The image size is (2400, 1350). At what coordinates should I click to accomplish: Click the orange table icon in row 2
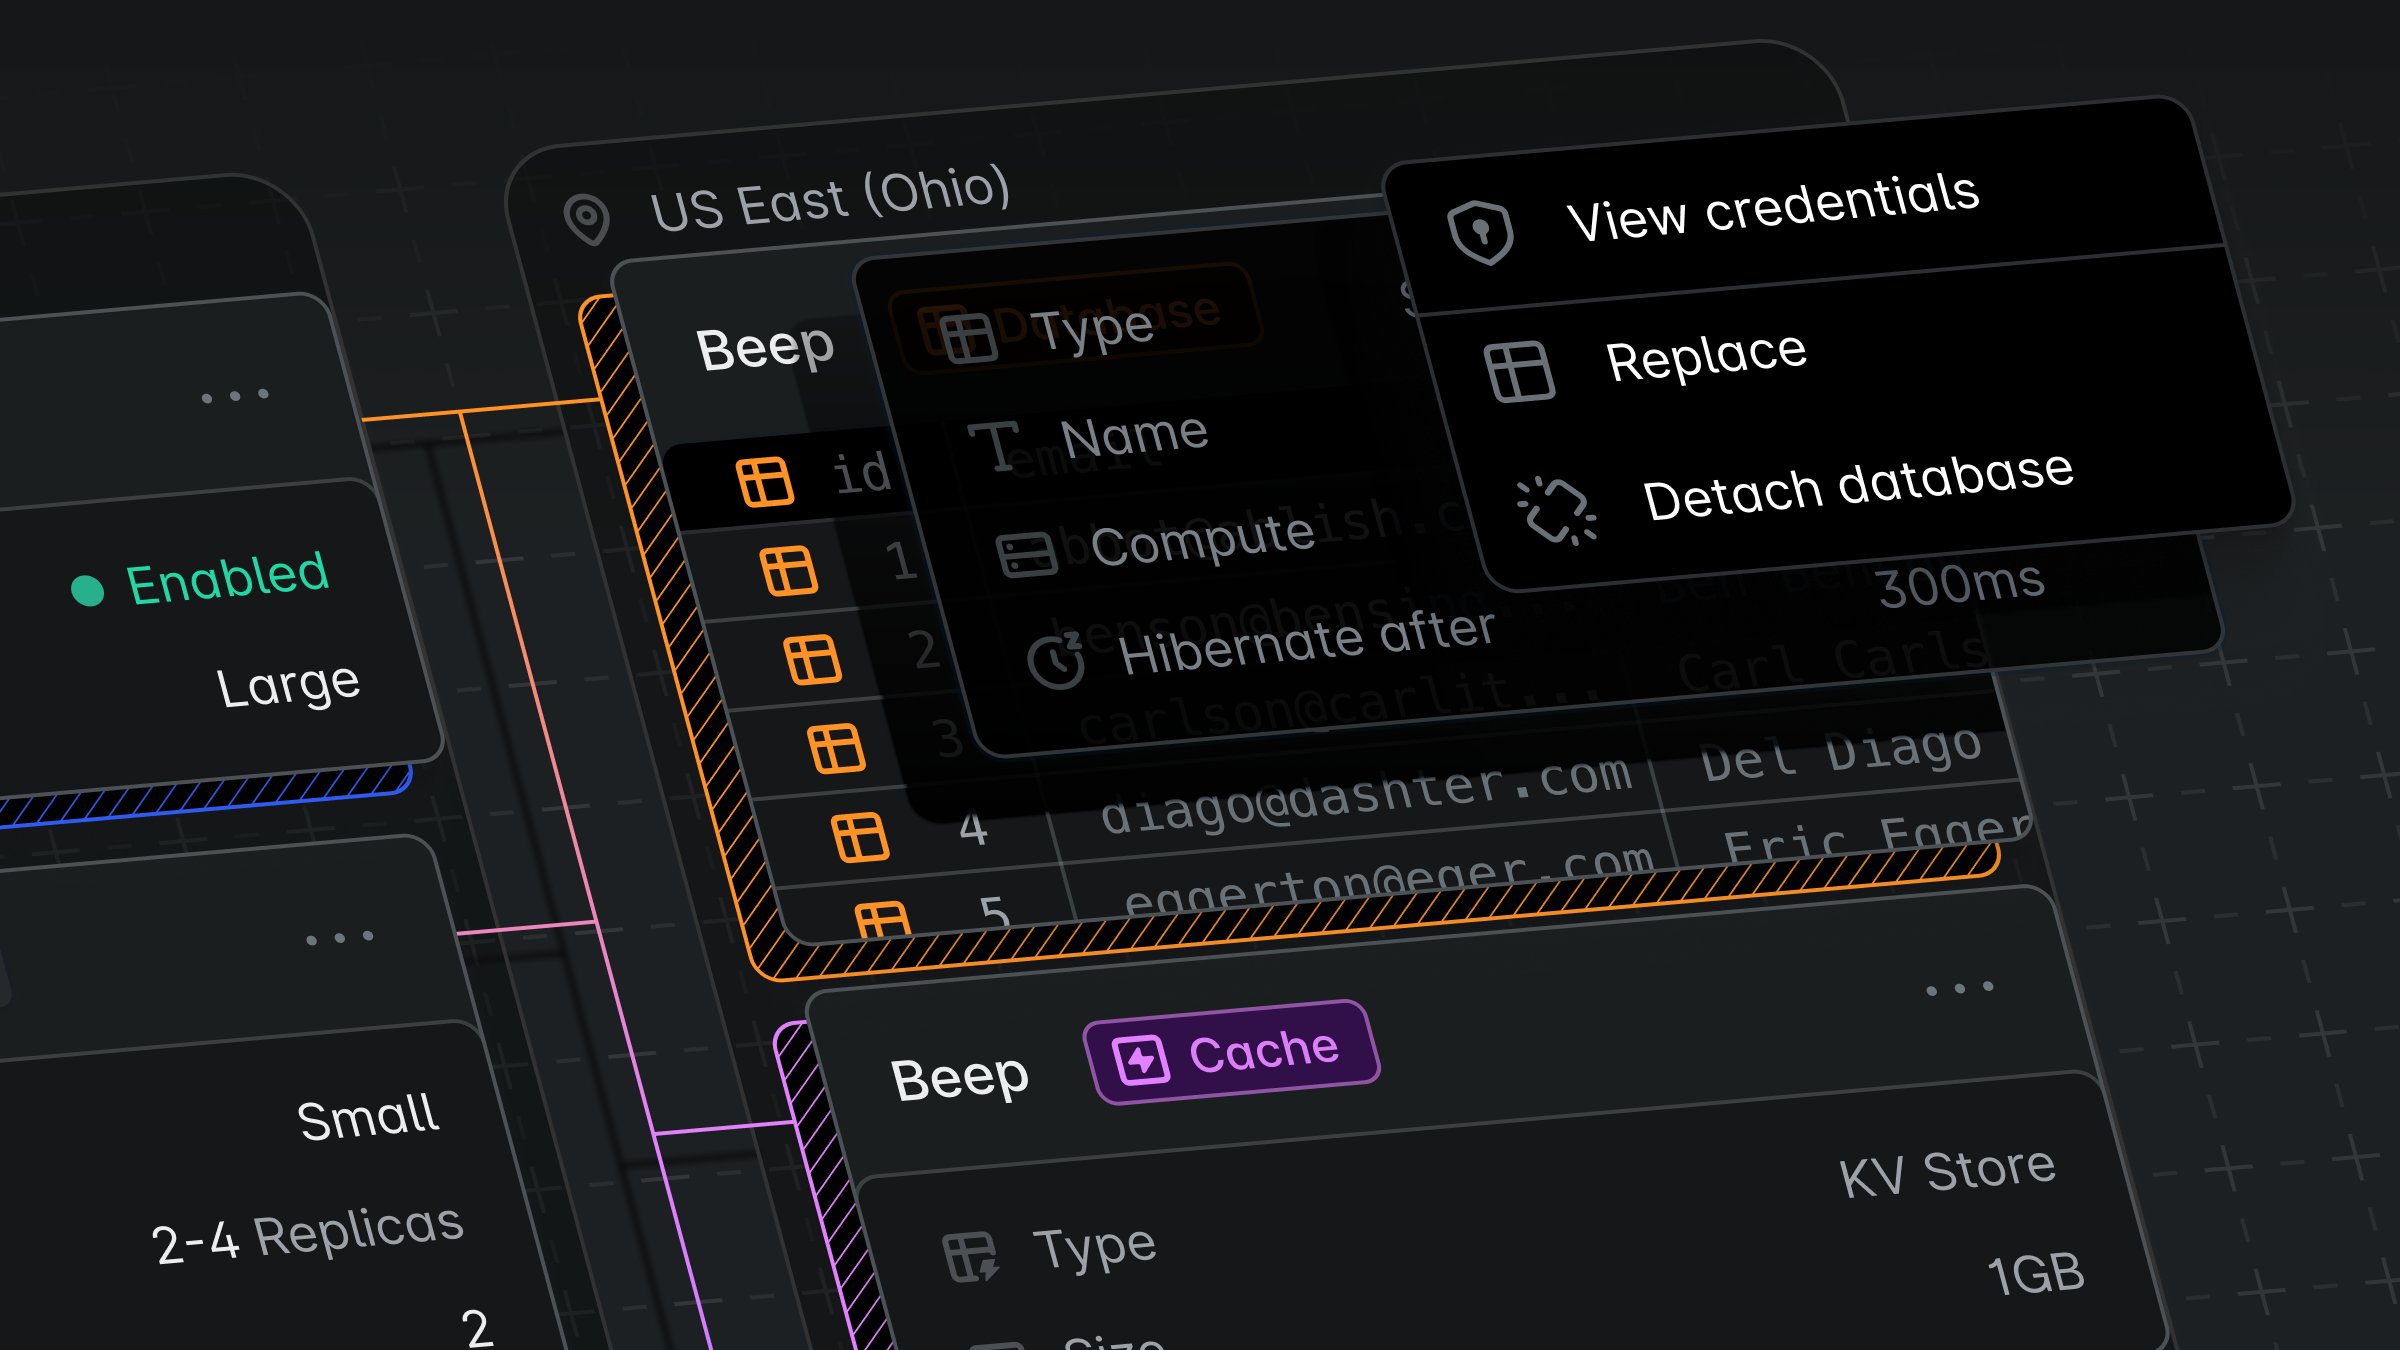tap(812, 660)
